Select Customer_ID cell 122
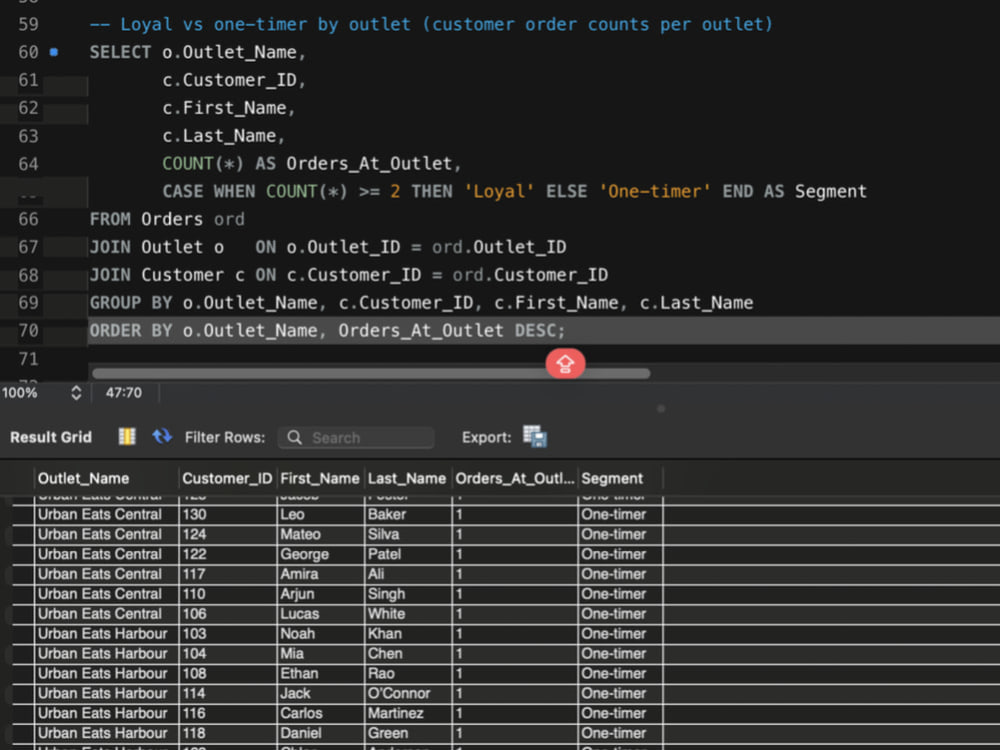The width and height of the screenshot is (1000, 750). tap(228, 554)
